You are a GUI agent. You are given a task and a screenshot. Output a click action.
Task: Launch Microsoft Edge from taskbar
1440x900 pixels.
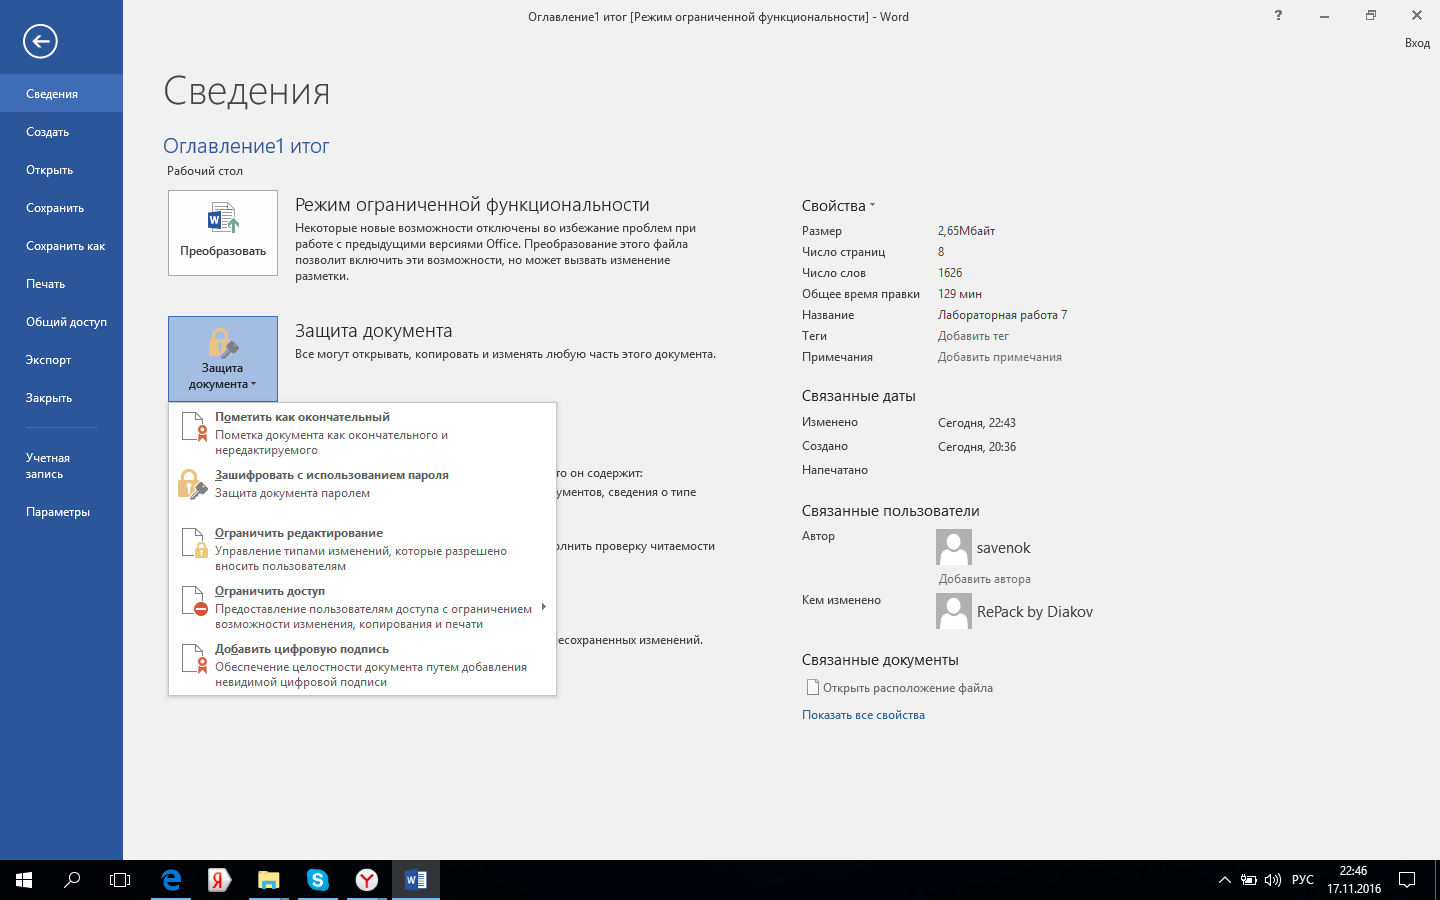(171, 880)
